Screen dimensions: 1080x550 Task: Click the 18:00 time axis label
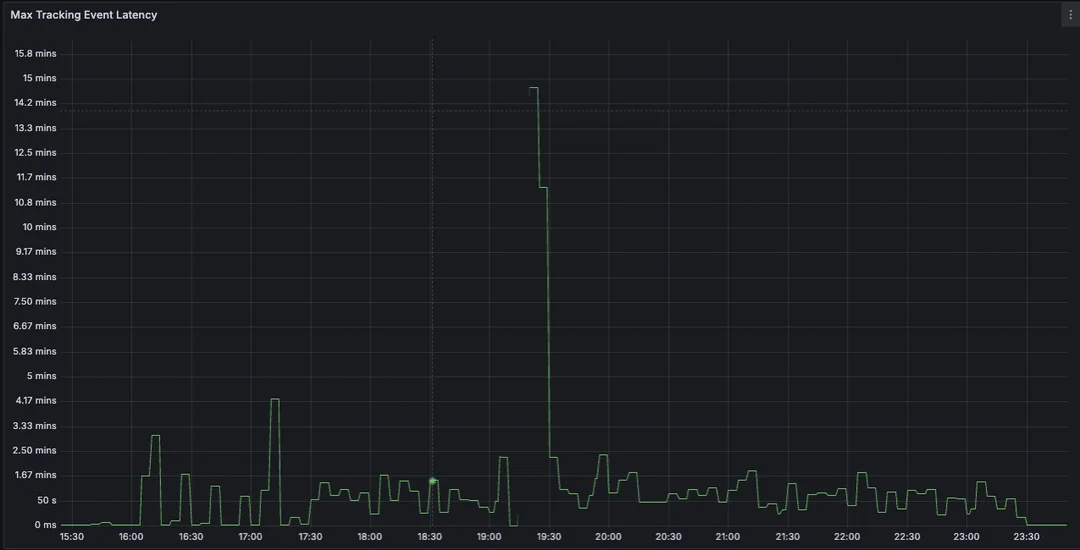click(370, 537)
